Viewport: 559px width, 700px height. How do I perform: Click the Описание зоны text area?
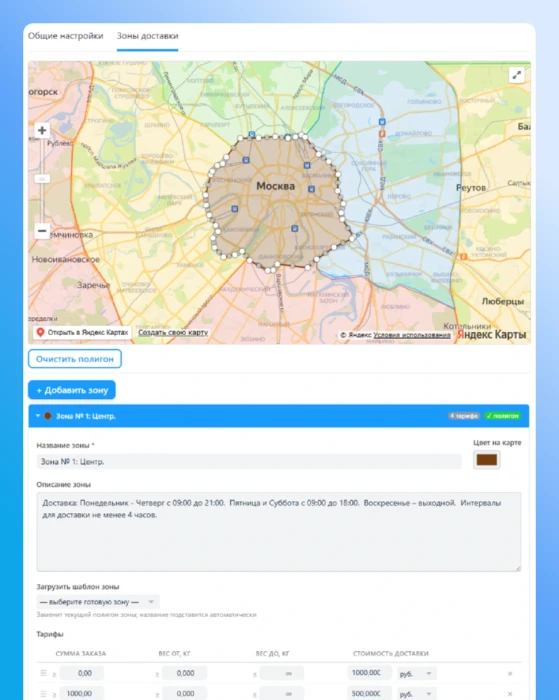click(279, 532)
